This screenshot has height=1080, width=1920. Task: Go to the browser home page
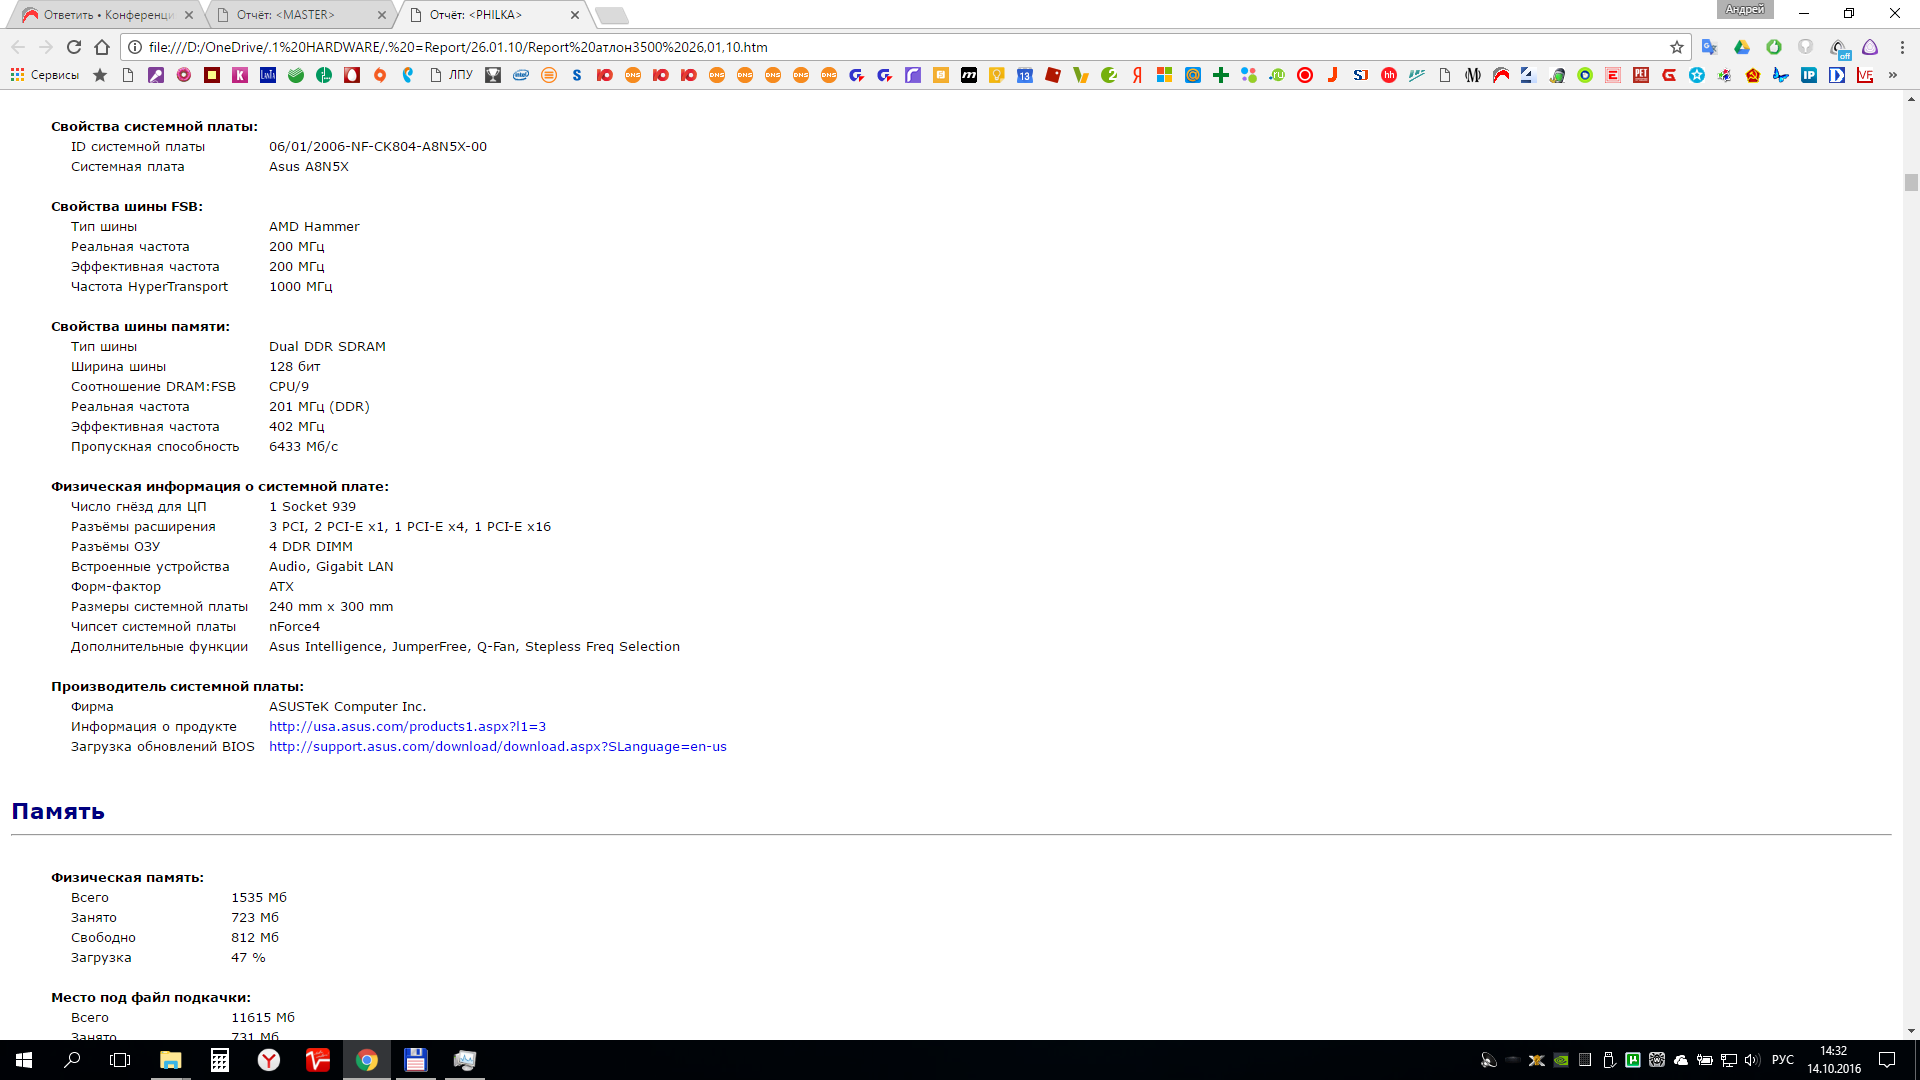[102, 47]
